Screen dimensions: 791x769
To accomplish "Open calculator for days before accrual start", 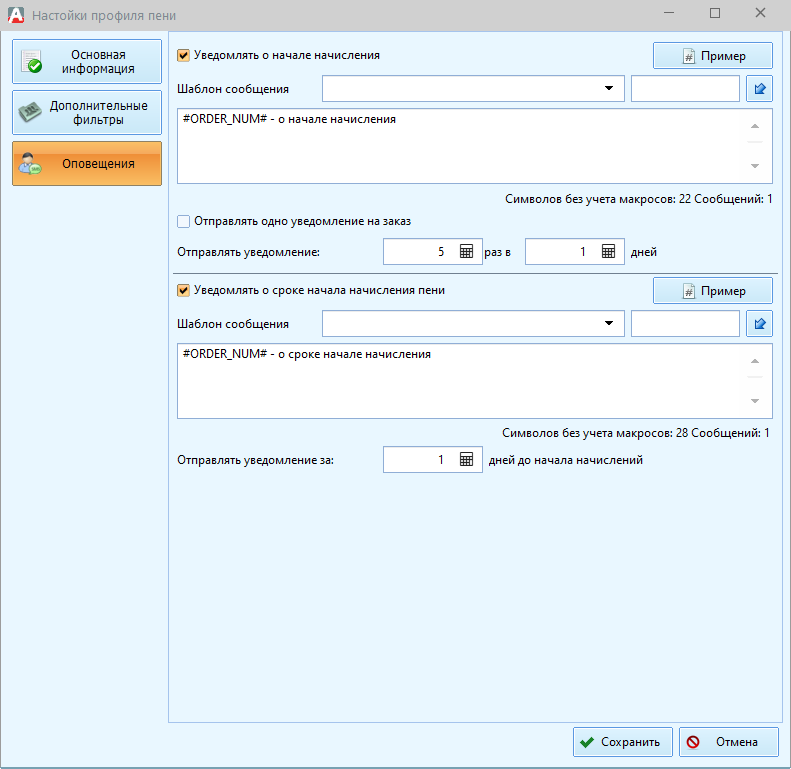I will tap(466, 460).
